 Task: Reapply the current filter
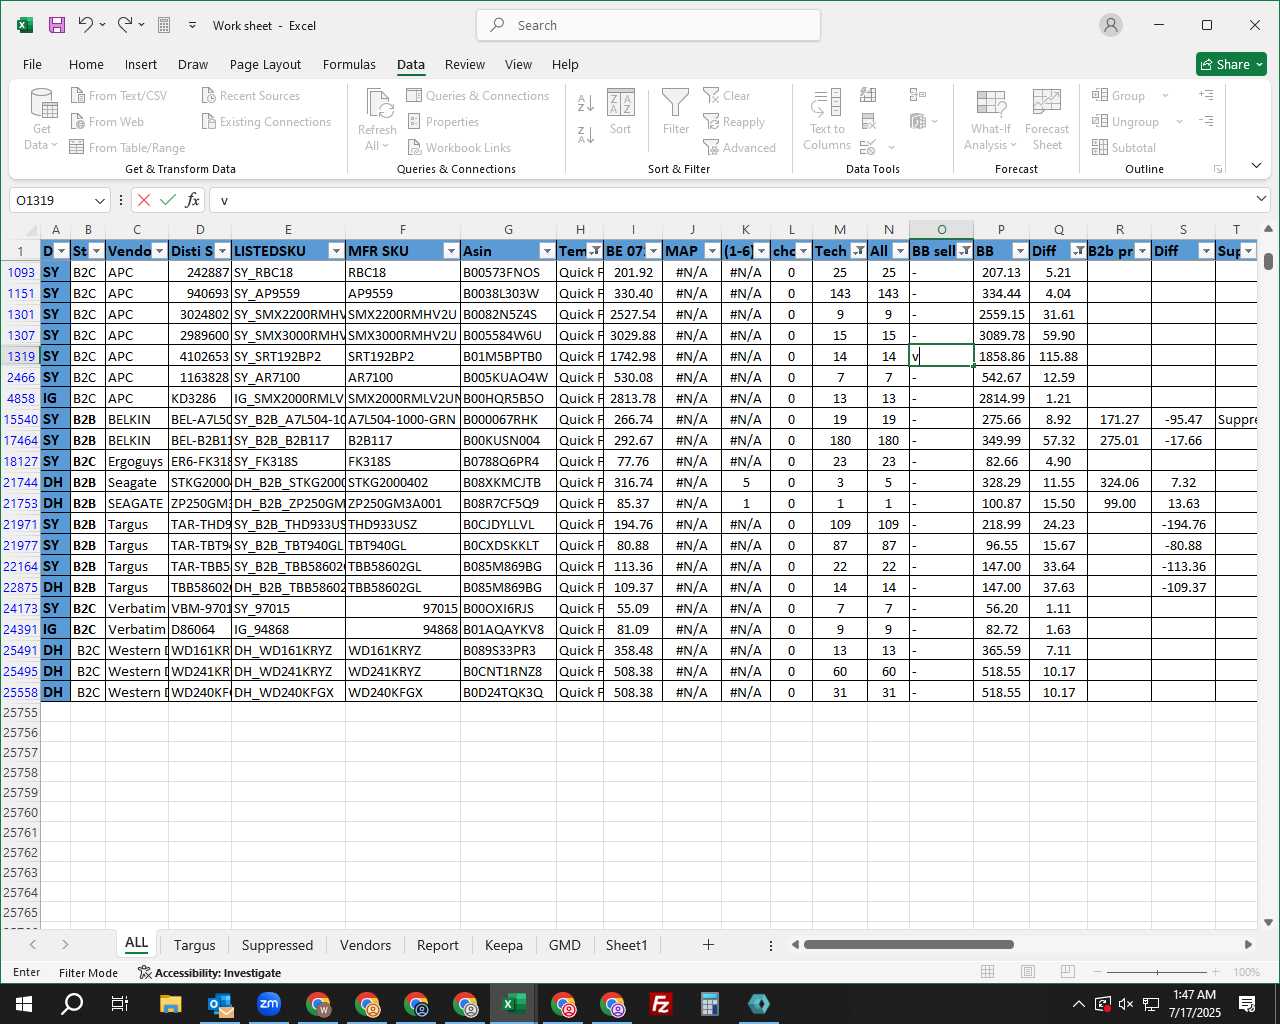[x=734, y=122]
